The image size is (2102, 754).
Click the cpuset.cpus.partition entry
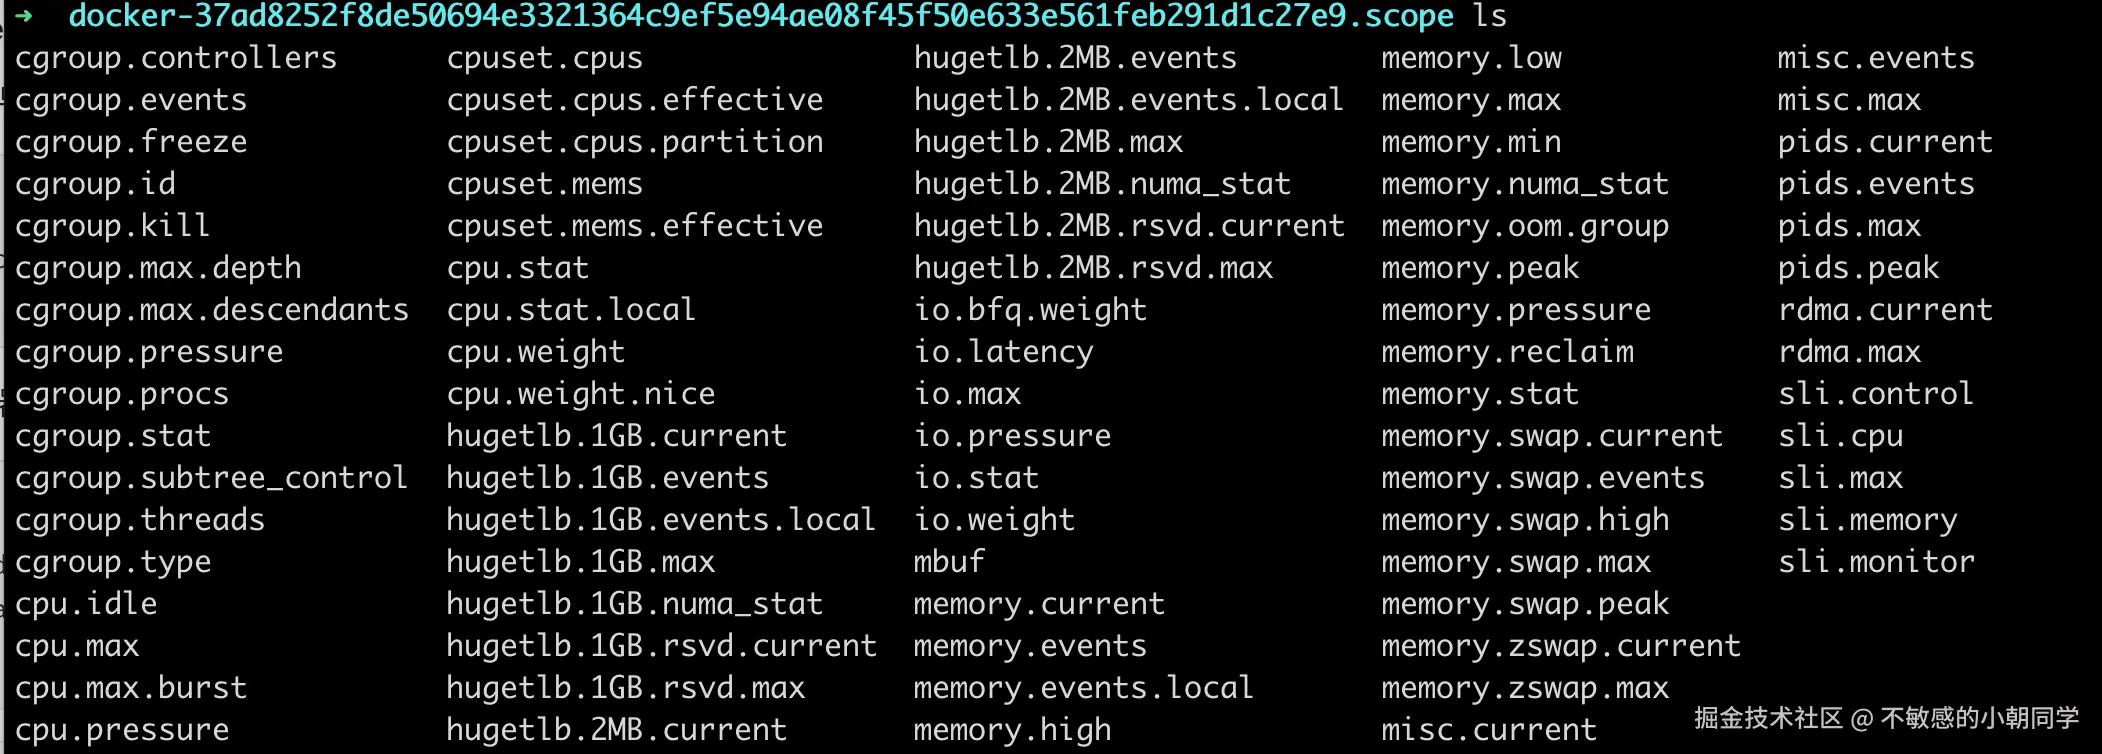tap(635, 142)
